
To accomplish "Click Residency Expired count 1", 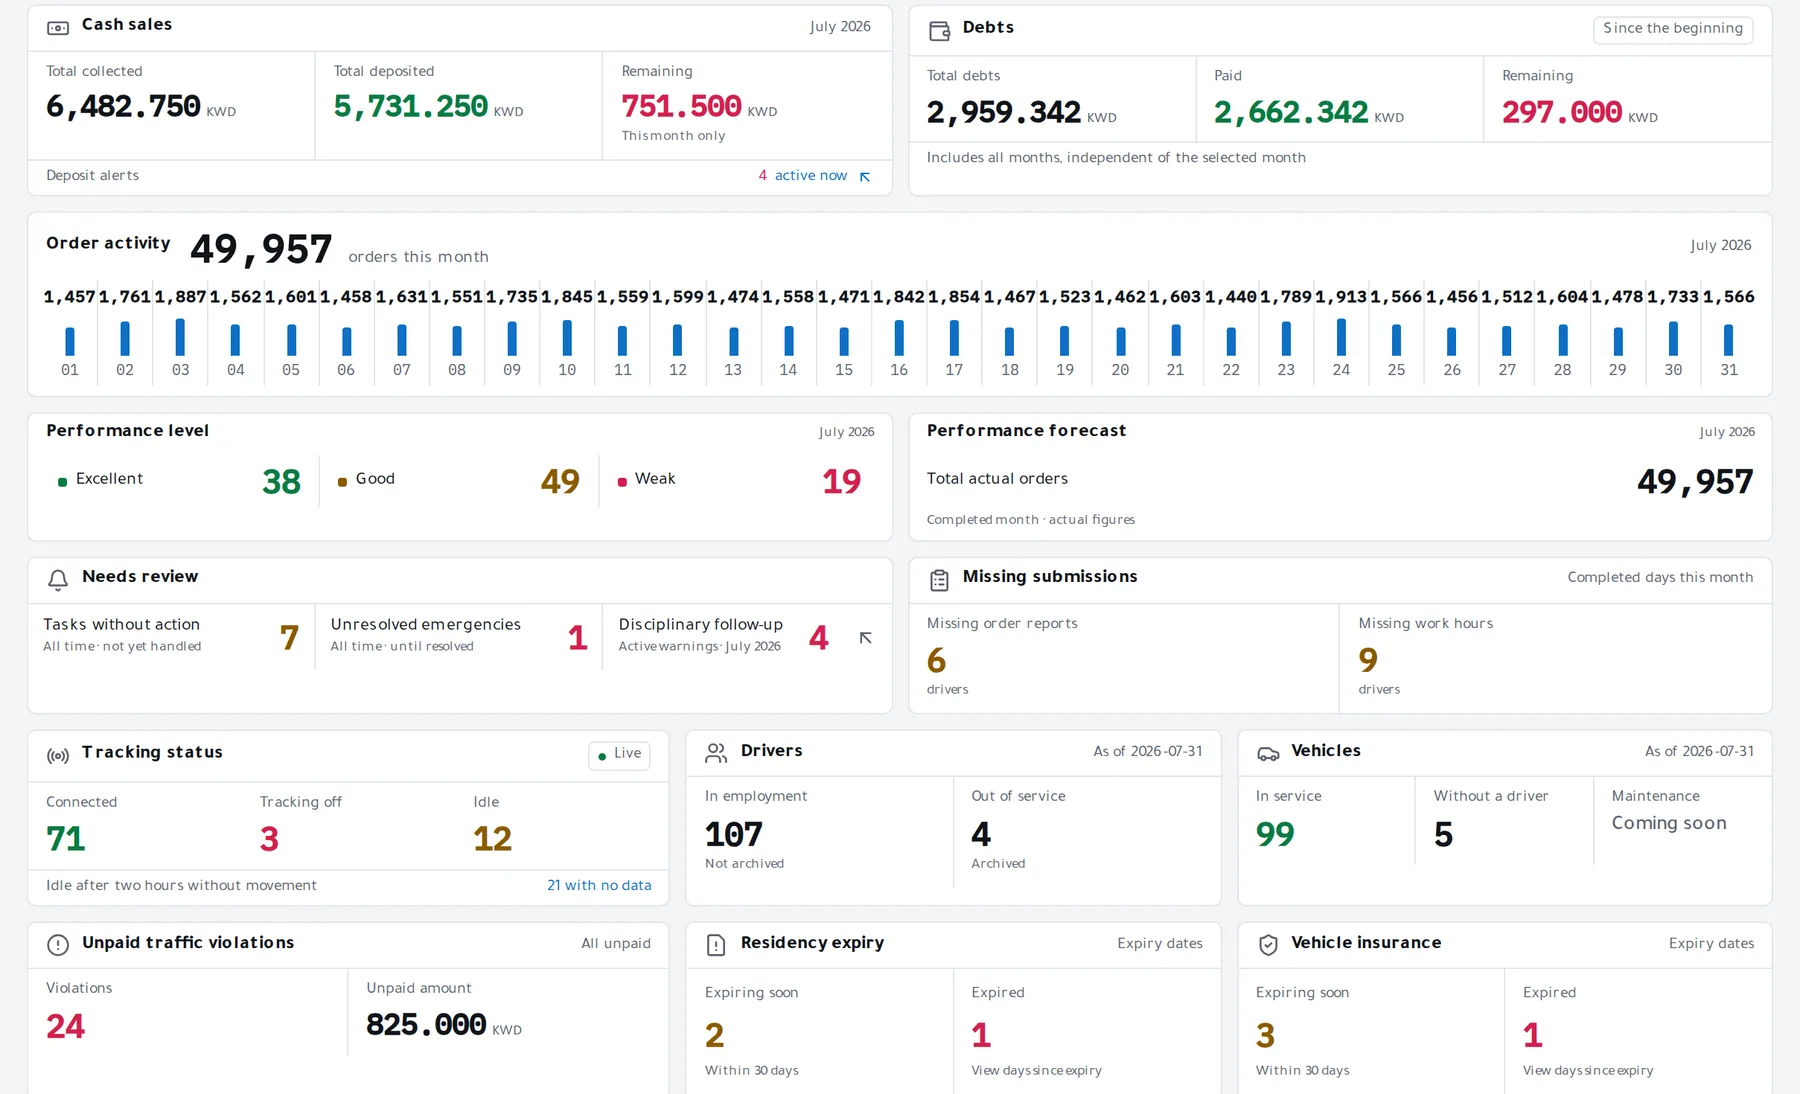I will click(981, 1036).
